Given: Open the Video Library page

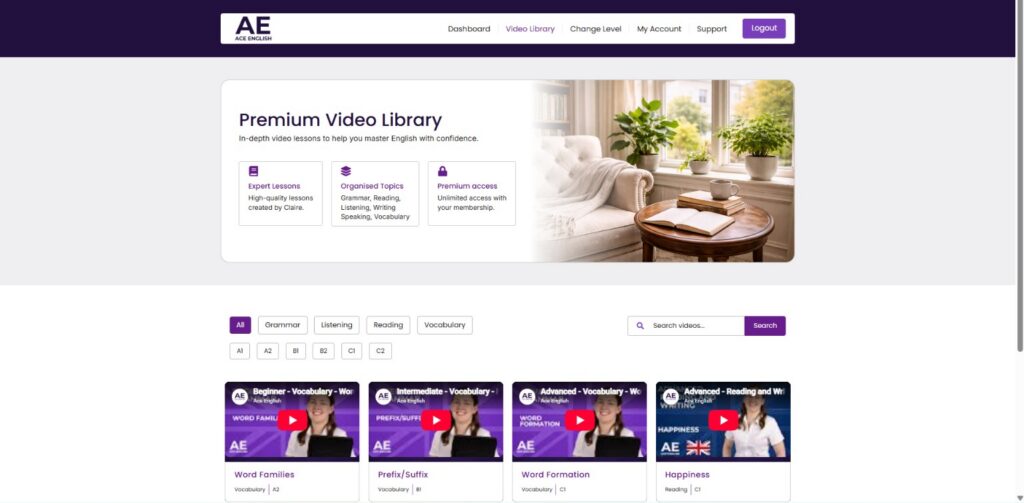Looking at the screenshot, I should pyautogui.click(x=530, y=29).
